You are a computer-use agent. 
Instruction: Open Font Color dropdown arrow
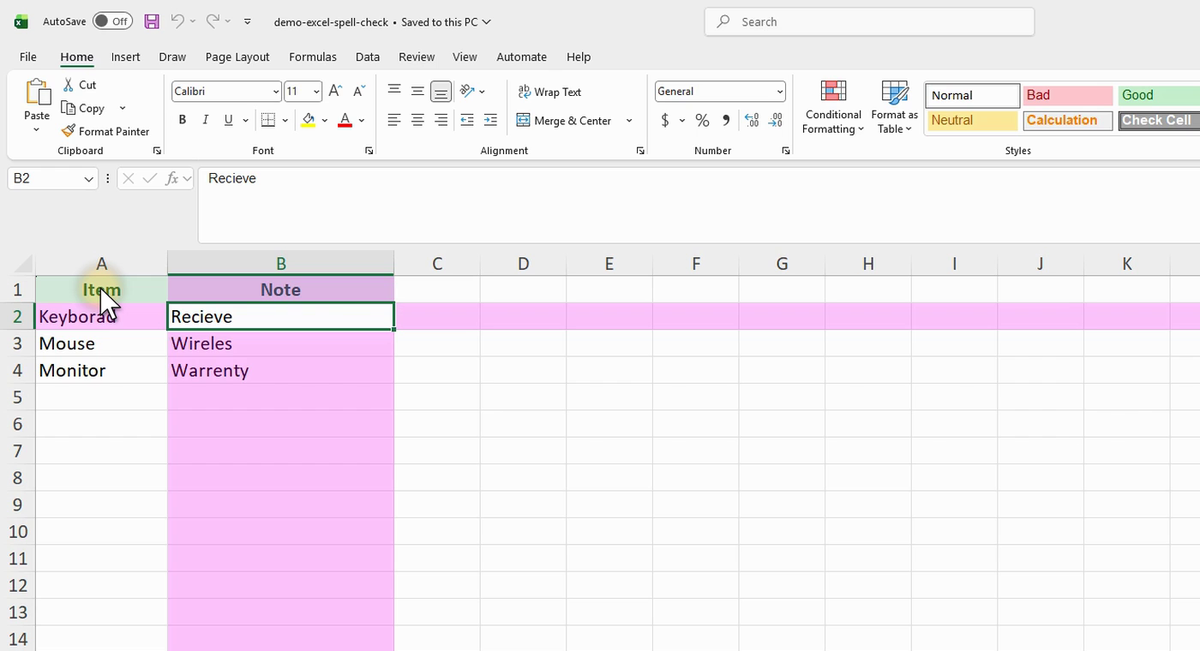(361, 120)
